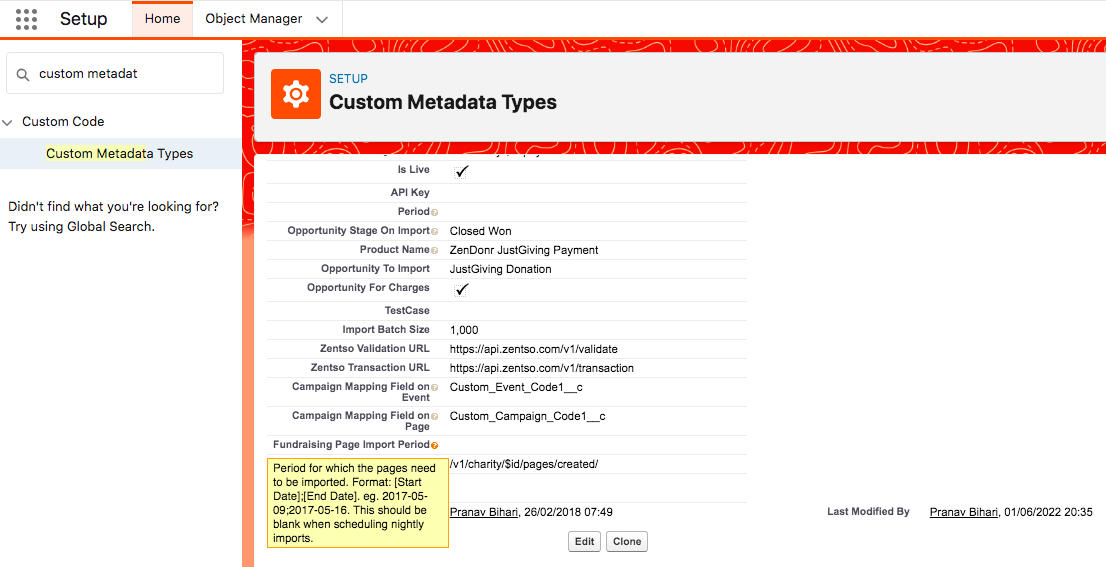
Task: Click the TestCase field label
Action: (x=407, y=310)
